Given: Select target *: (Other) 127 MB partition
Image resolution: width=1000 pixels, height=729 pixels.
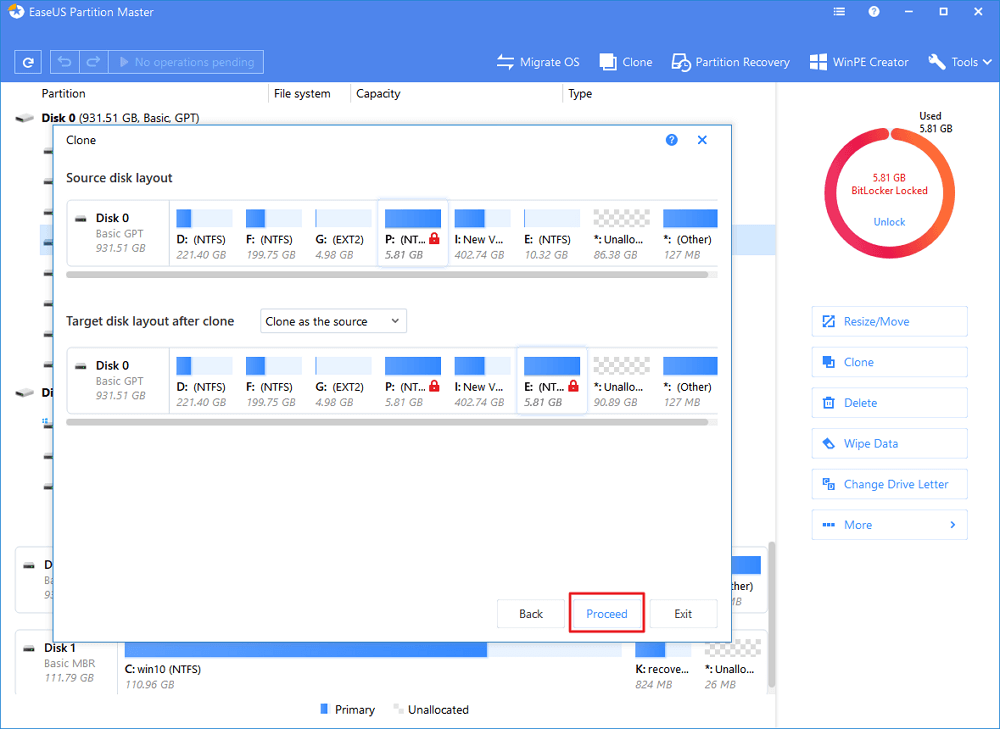Looking at the screenshot, I should pyautogui.click(x=689, y=381).
